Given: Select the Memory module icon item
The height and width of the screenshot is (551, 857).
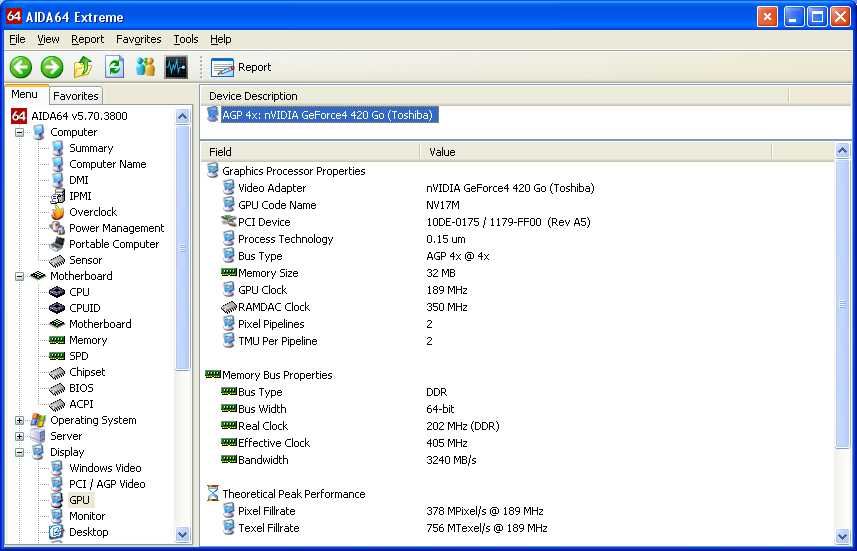Looking at the screenshot, I should [57, 340].
